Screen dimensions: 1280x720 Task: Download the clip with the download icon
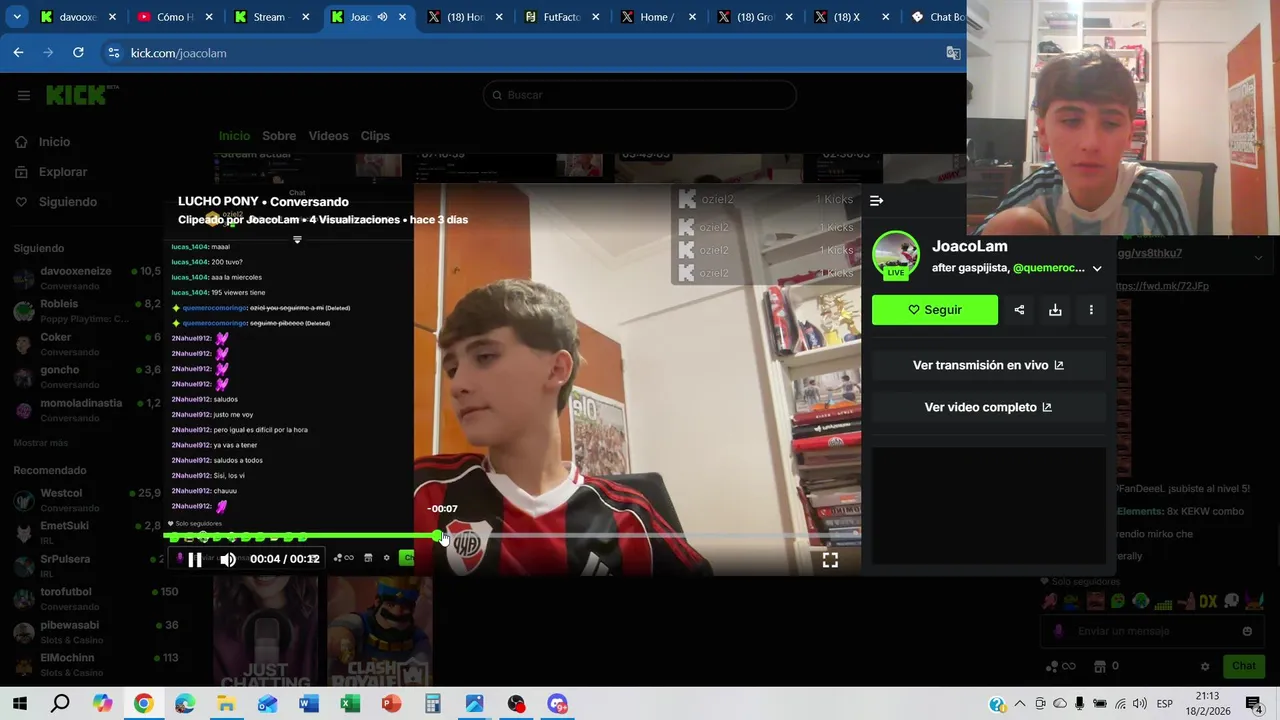tap(1055, 310)
